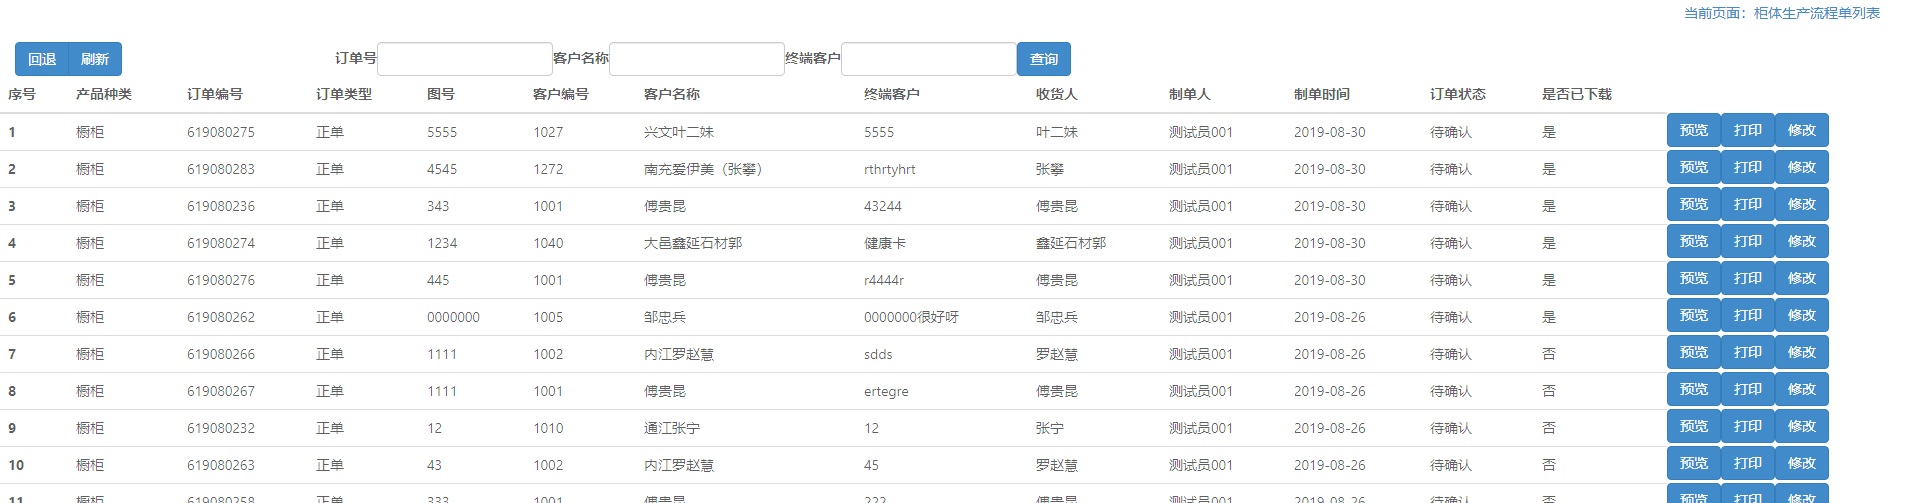Screen dimensions: 1919x503
Task: Focus the 订单号 input field
Action: [x=465, y=59]
